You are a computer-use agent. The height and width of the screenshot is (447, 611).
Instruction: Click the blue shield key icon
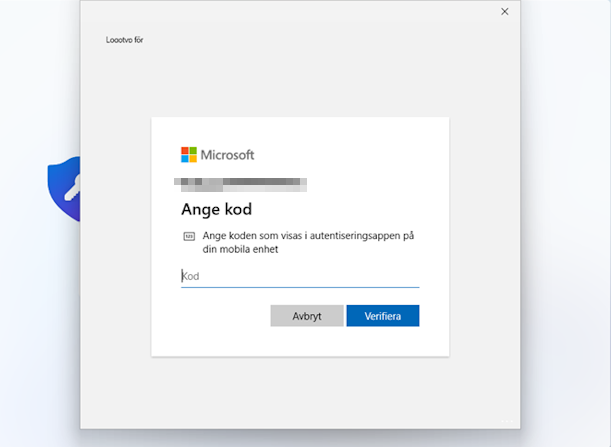[64, 189]
